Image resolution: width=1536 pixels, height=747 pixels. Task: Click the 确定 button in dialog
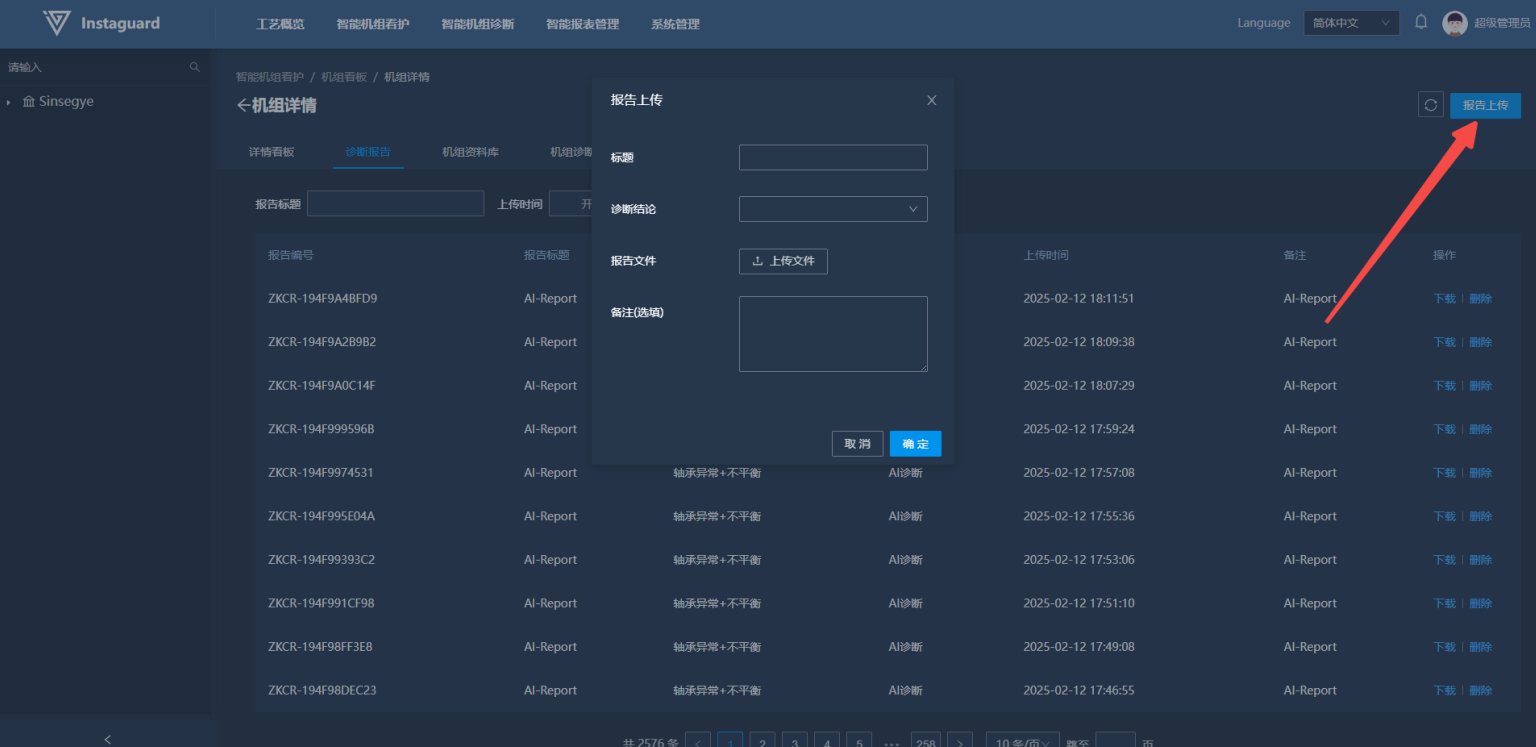pos(915,444)
